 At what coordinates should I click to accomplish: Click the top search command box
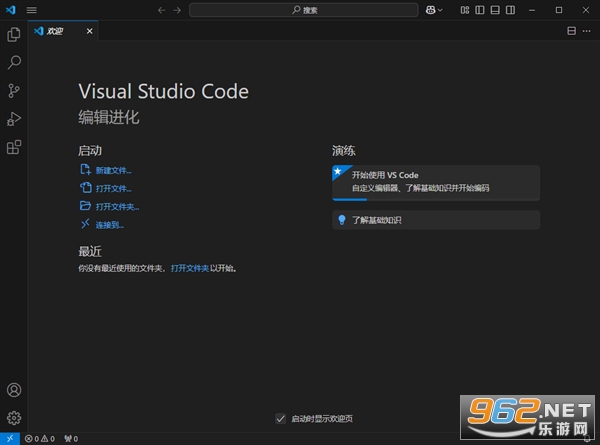click(x=304, y=10)
